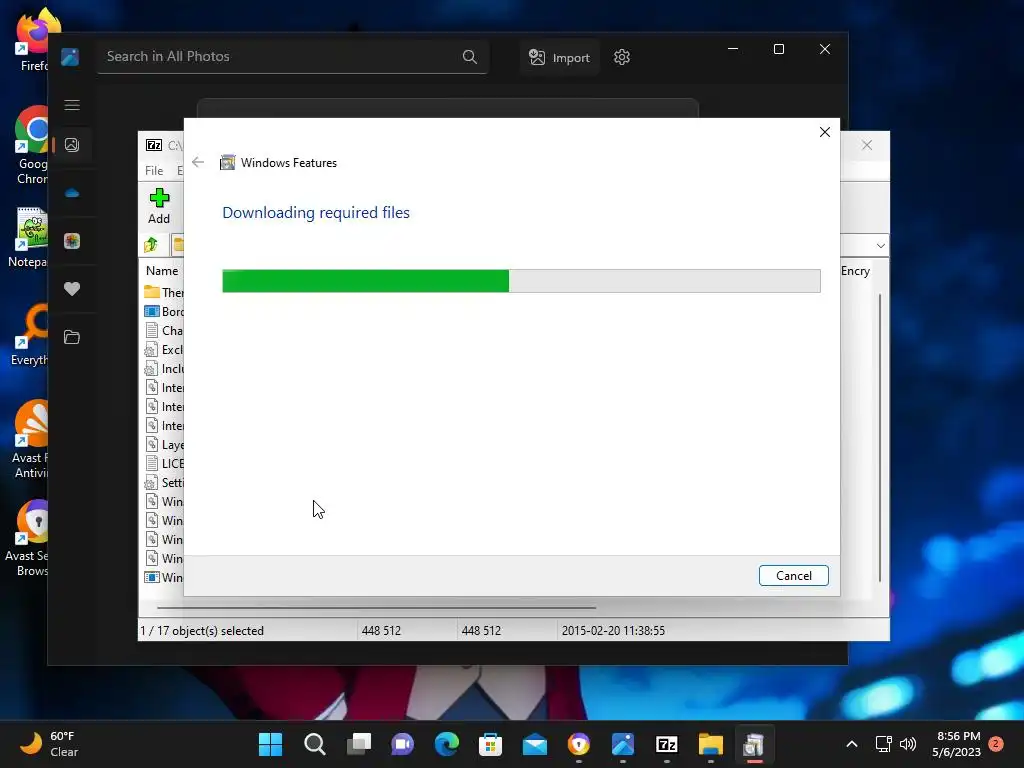Go back in Windows Features dialog

pyautogui.click(x=198, y=162)
